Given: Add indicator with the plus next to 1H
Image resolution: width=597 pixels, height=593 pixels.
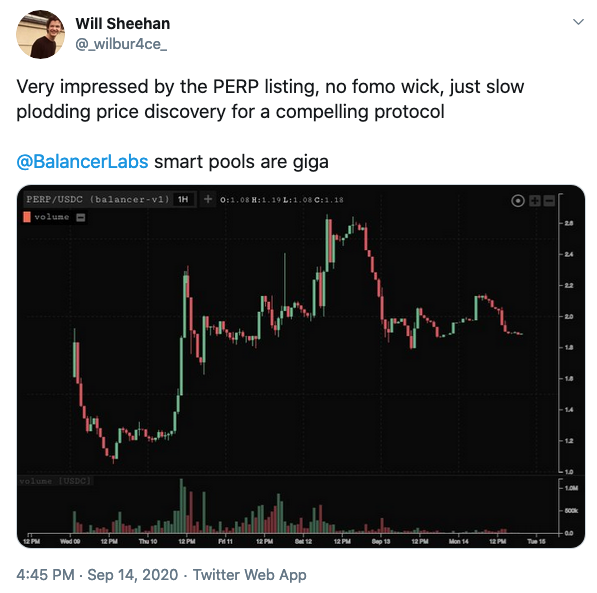Looking at the screenshot, I should click(208, 199).
